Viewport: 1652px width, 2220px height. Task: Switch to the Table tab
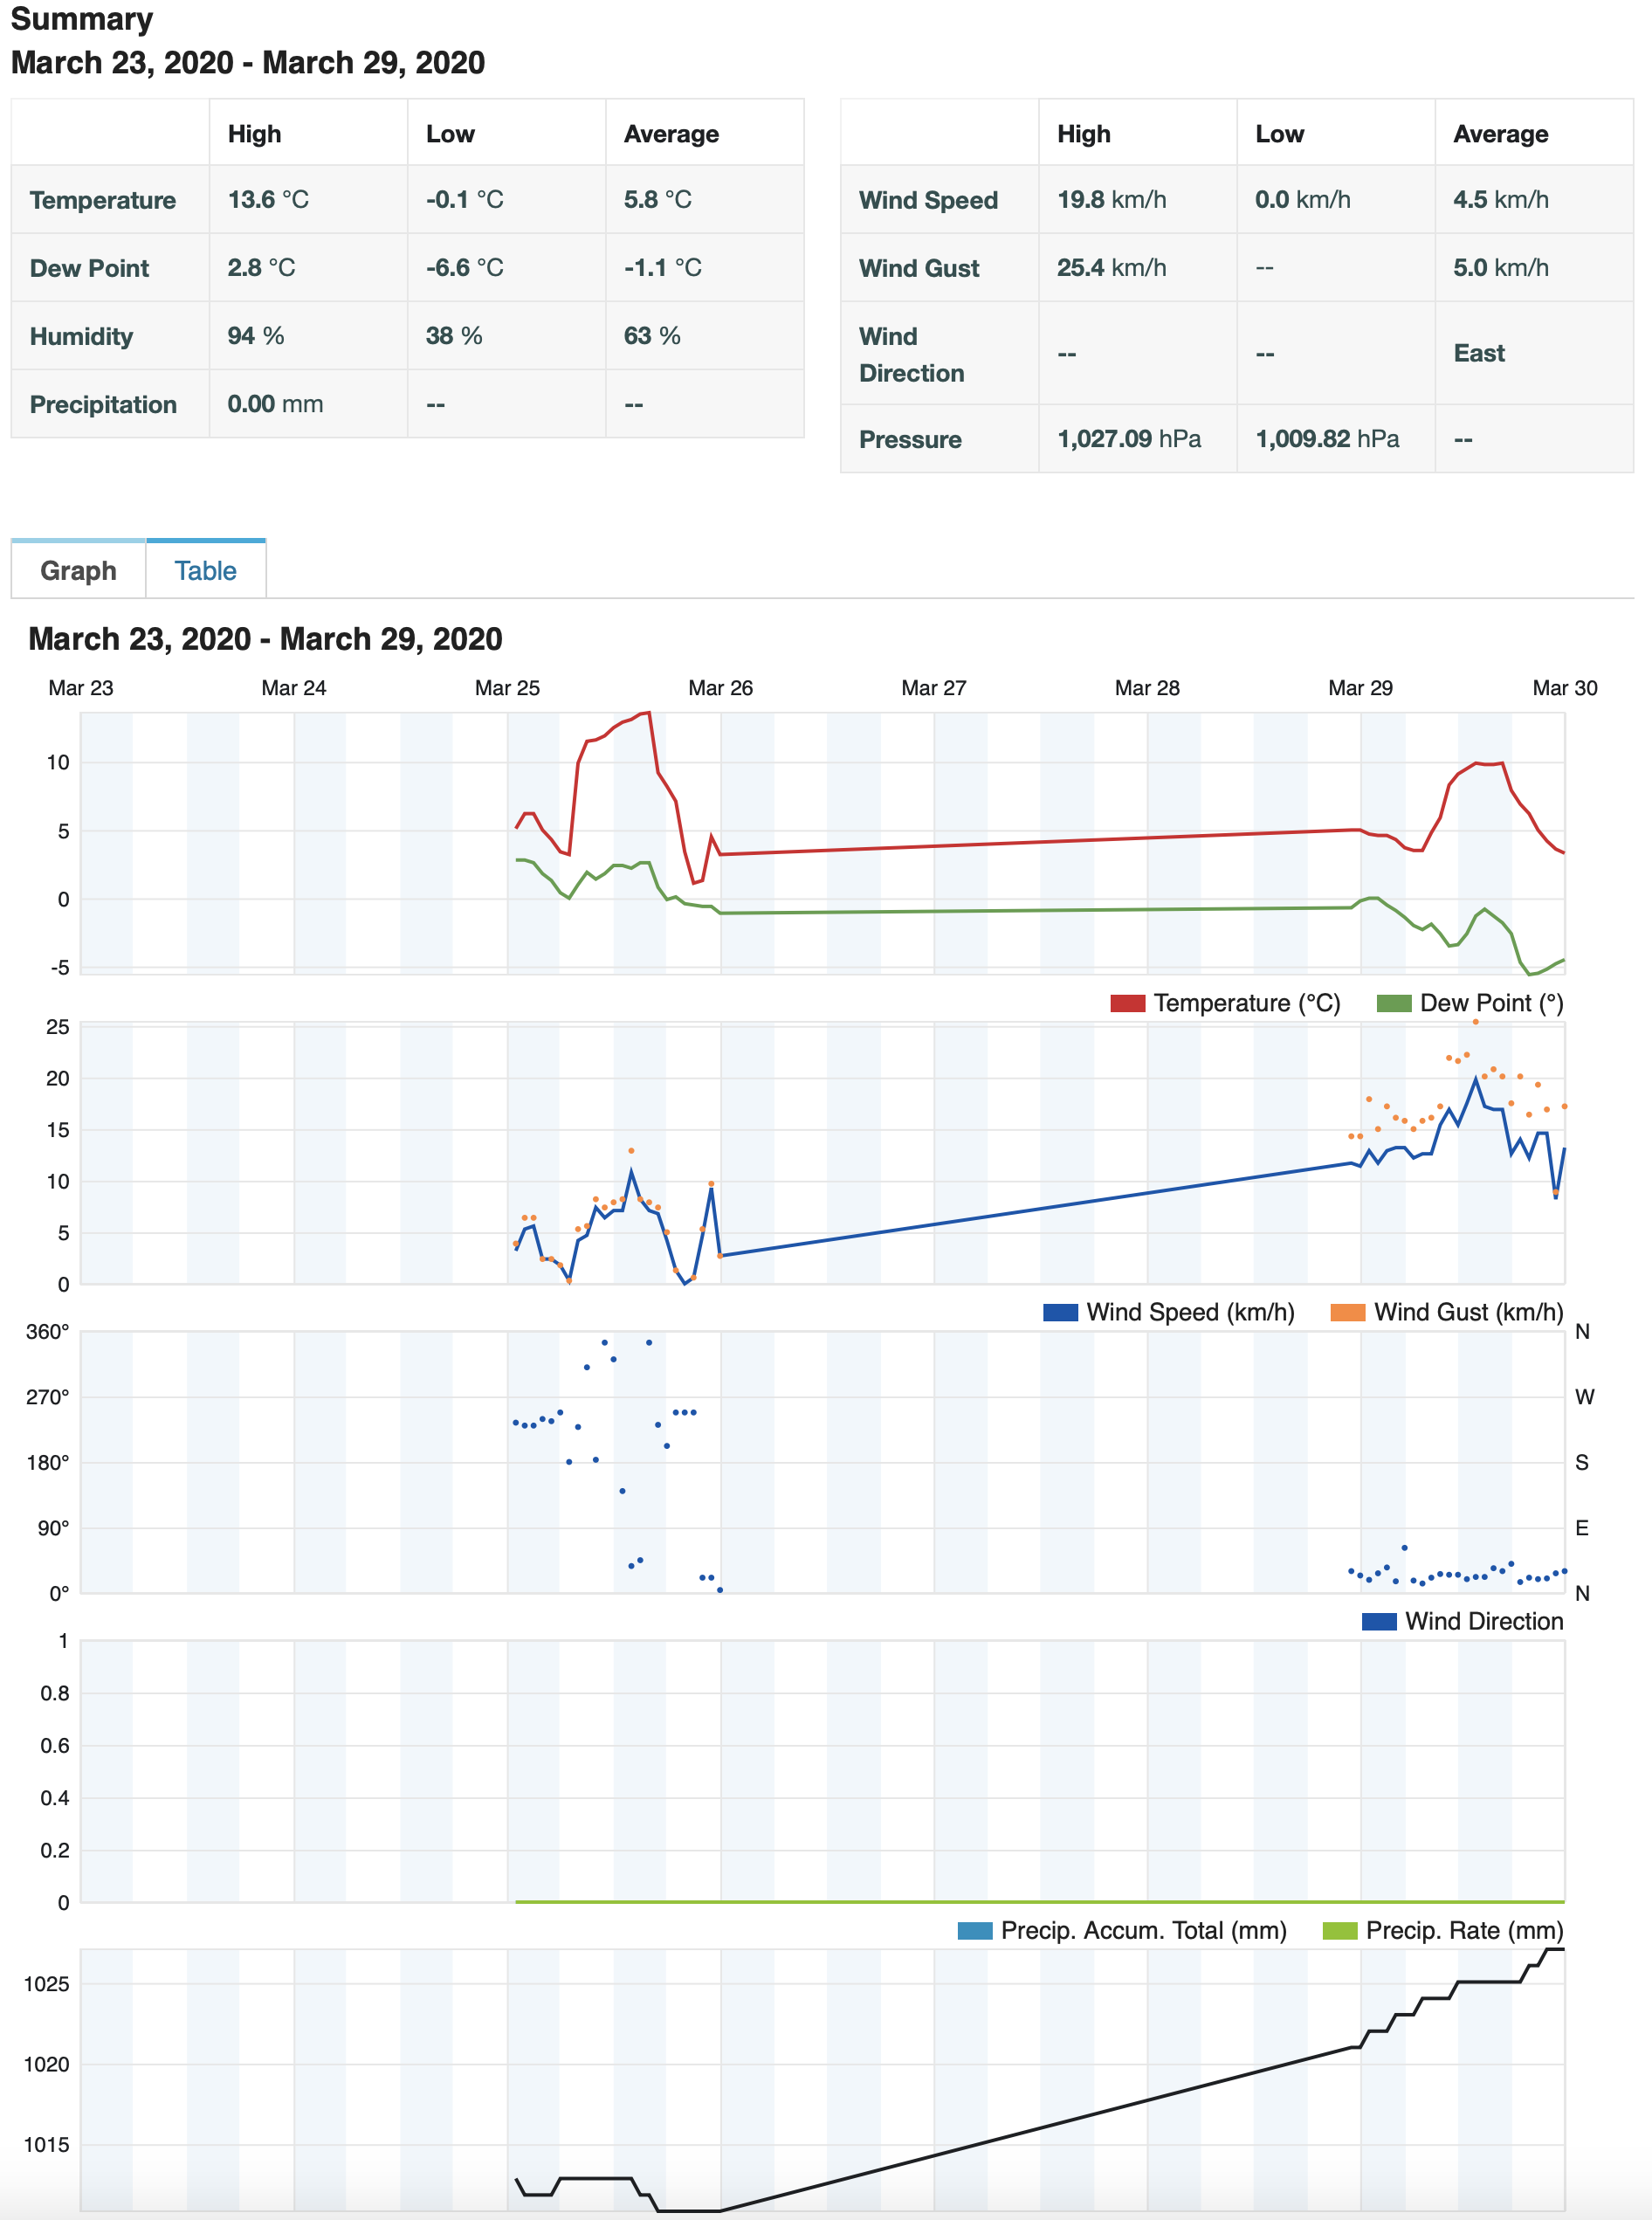click(x=205, y=570)
